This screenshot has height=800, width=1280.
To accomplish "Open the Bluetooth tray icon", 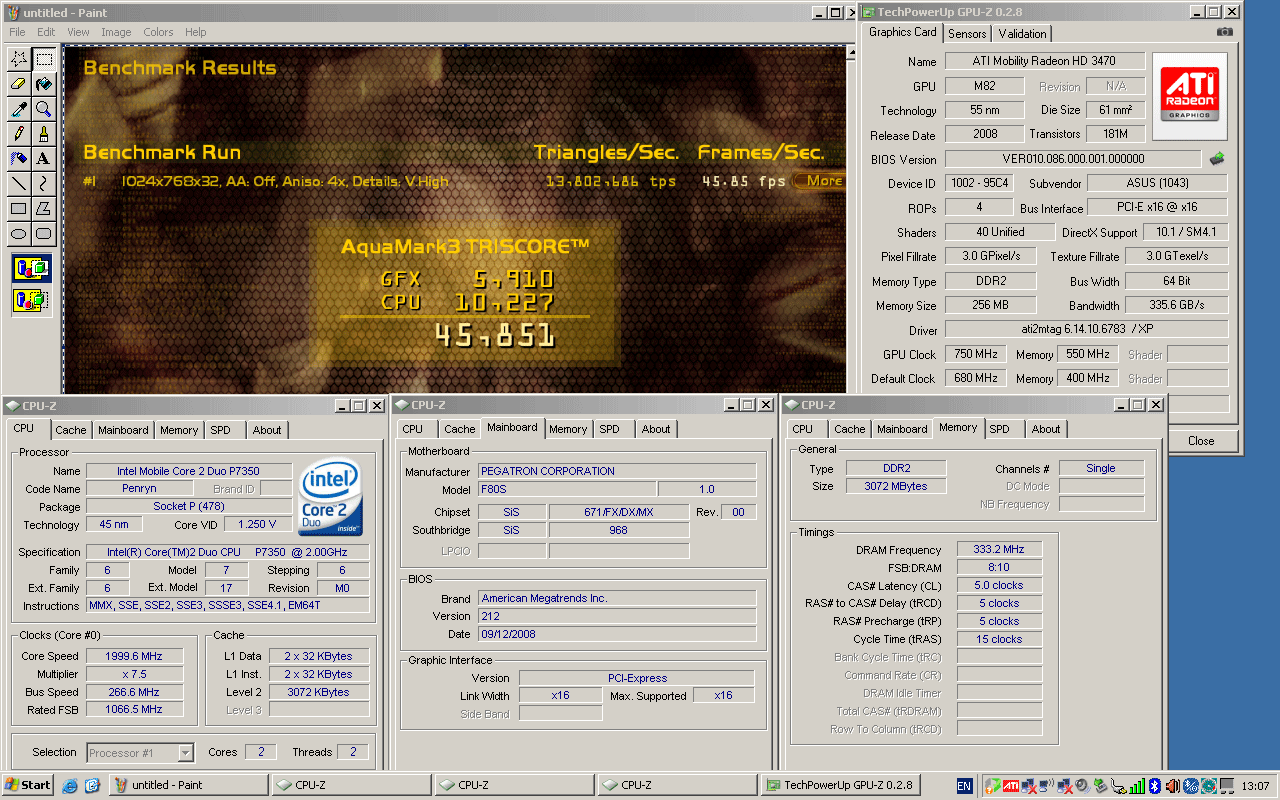I will [1154, 785].
